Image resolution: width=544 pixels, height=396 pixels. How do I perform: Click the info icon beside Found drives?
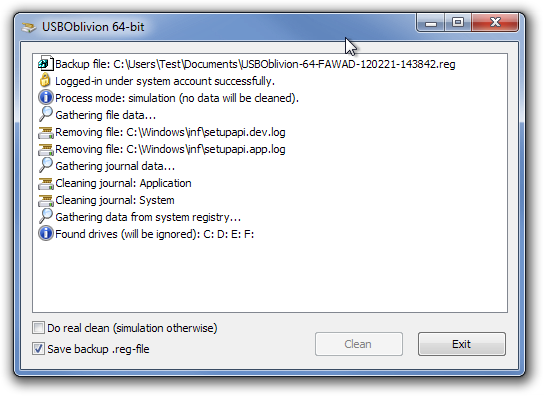(x=45, y=234)
